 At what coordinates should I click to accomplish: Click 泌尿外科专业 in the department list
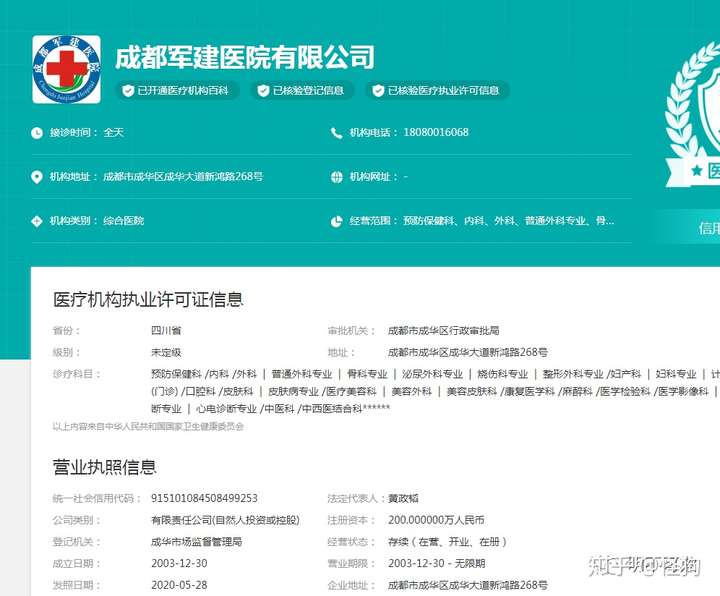click(x=432, y=374)
